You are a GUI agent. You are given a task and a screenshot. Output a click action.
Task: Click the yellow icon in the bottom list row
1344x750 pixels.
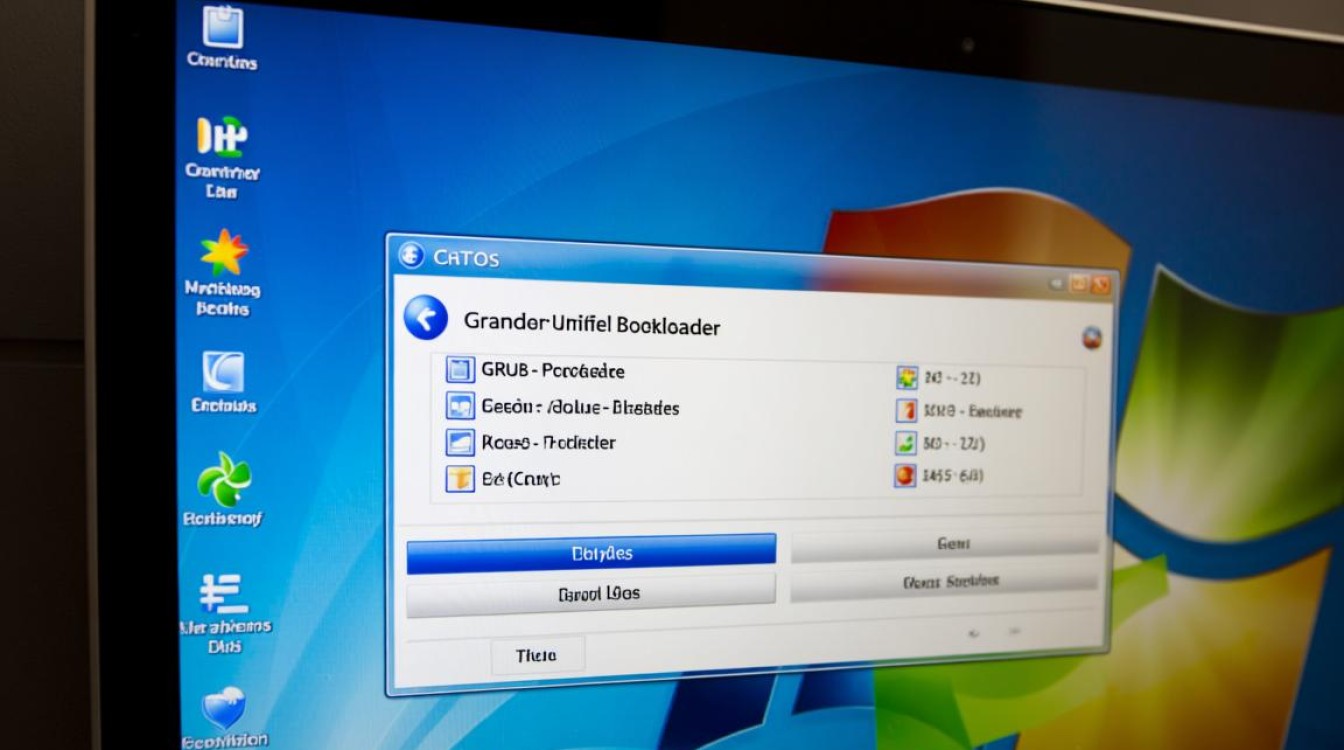coord(459,479)
